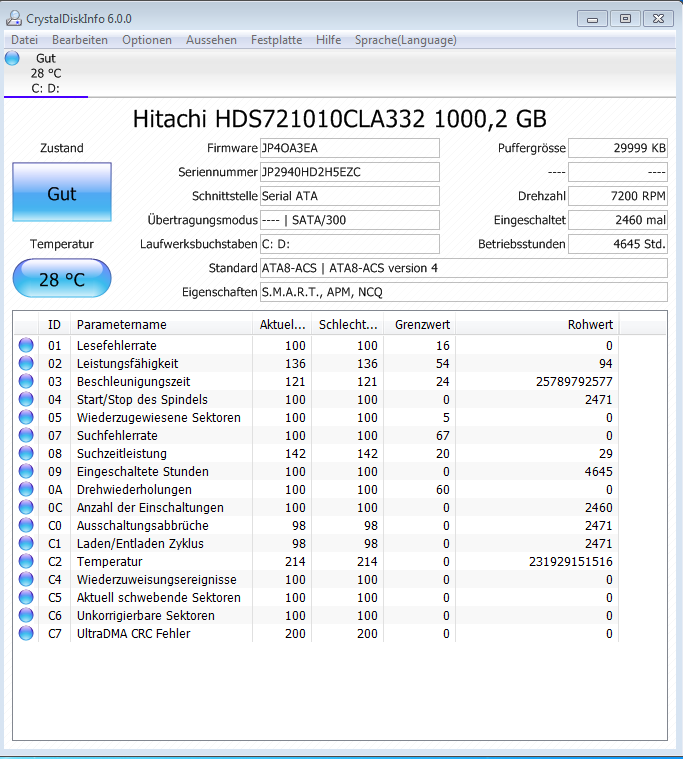Maximize the CrystalDiskInfo window

(x=625, y=19)
